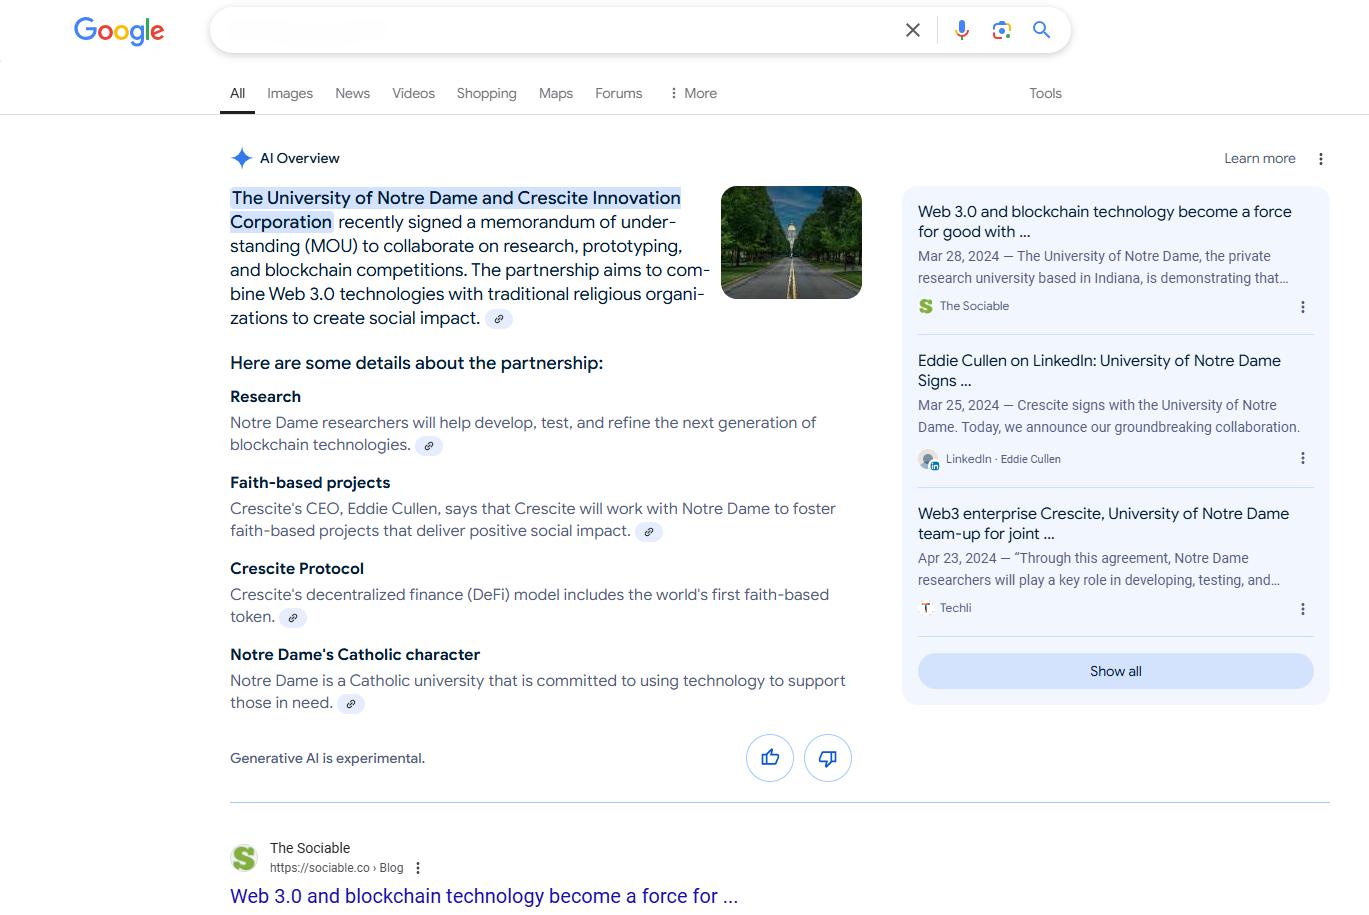Open source link icon under Crescite Protocol
This screenshot has height=915, width=1369.
(x=293, y=618)
